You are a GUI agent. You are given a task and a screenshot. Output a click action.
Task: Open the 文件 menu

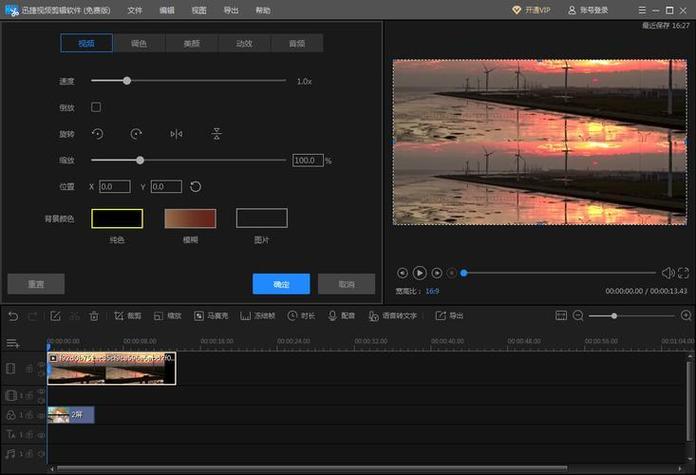135,10
